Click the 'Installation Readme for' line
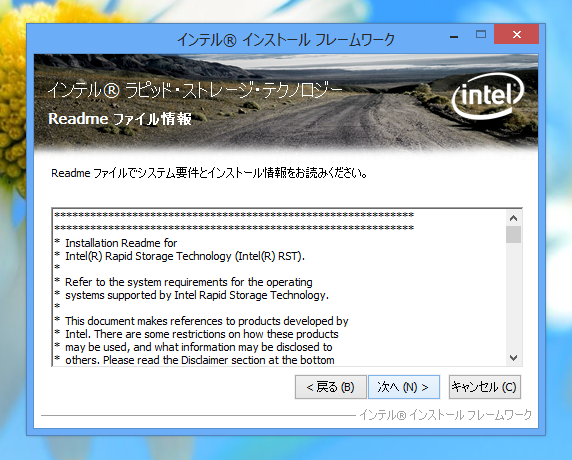572x460 pixels. point(121,243)
